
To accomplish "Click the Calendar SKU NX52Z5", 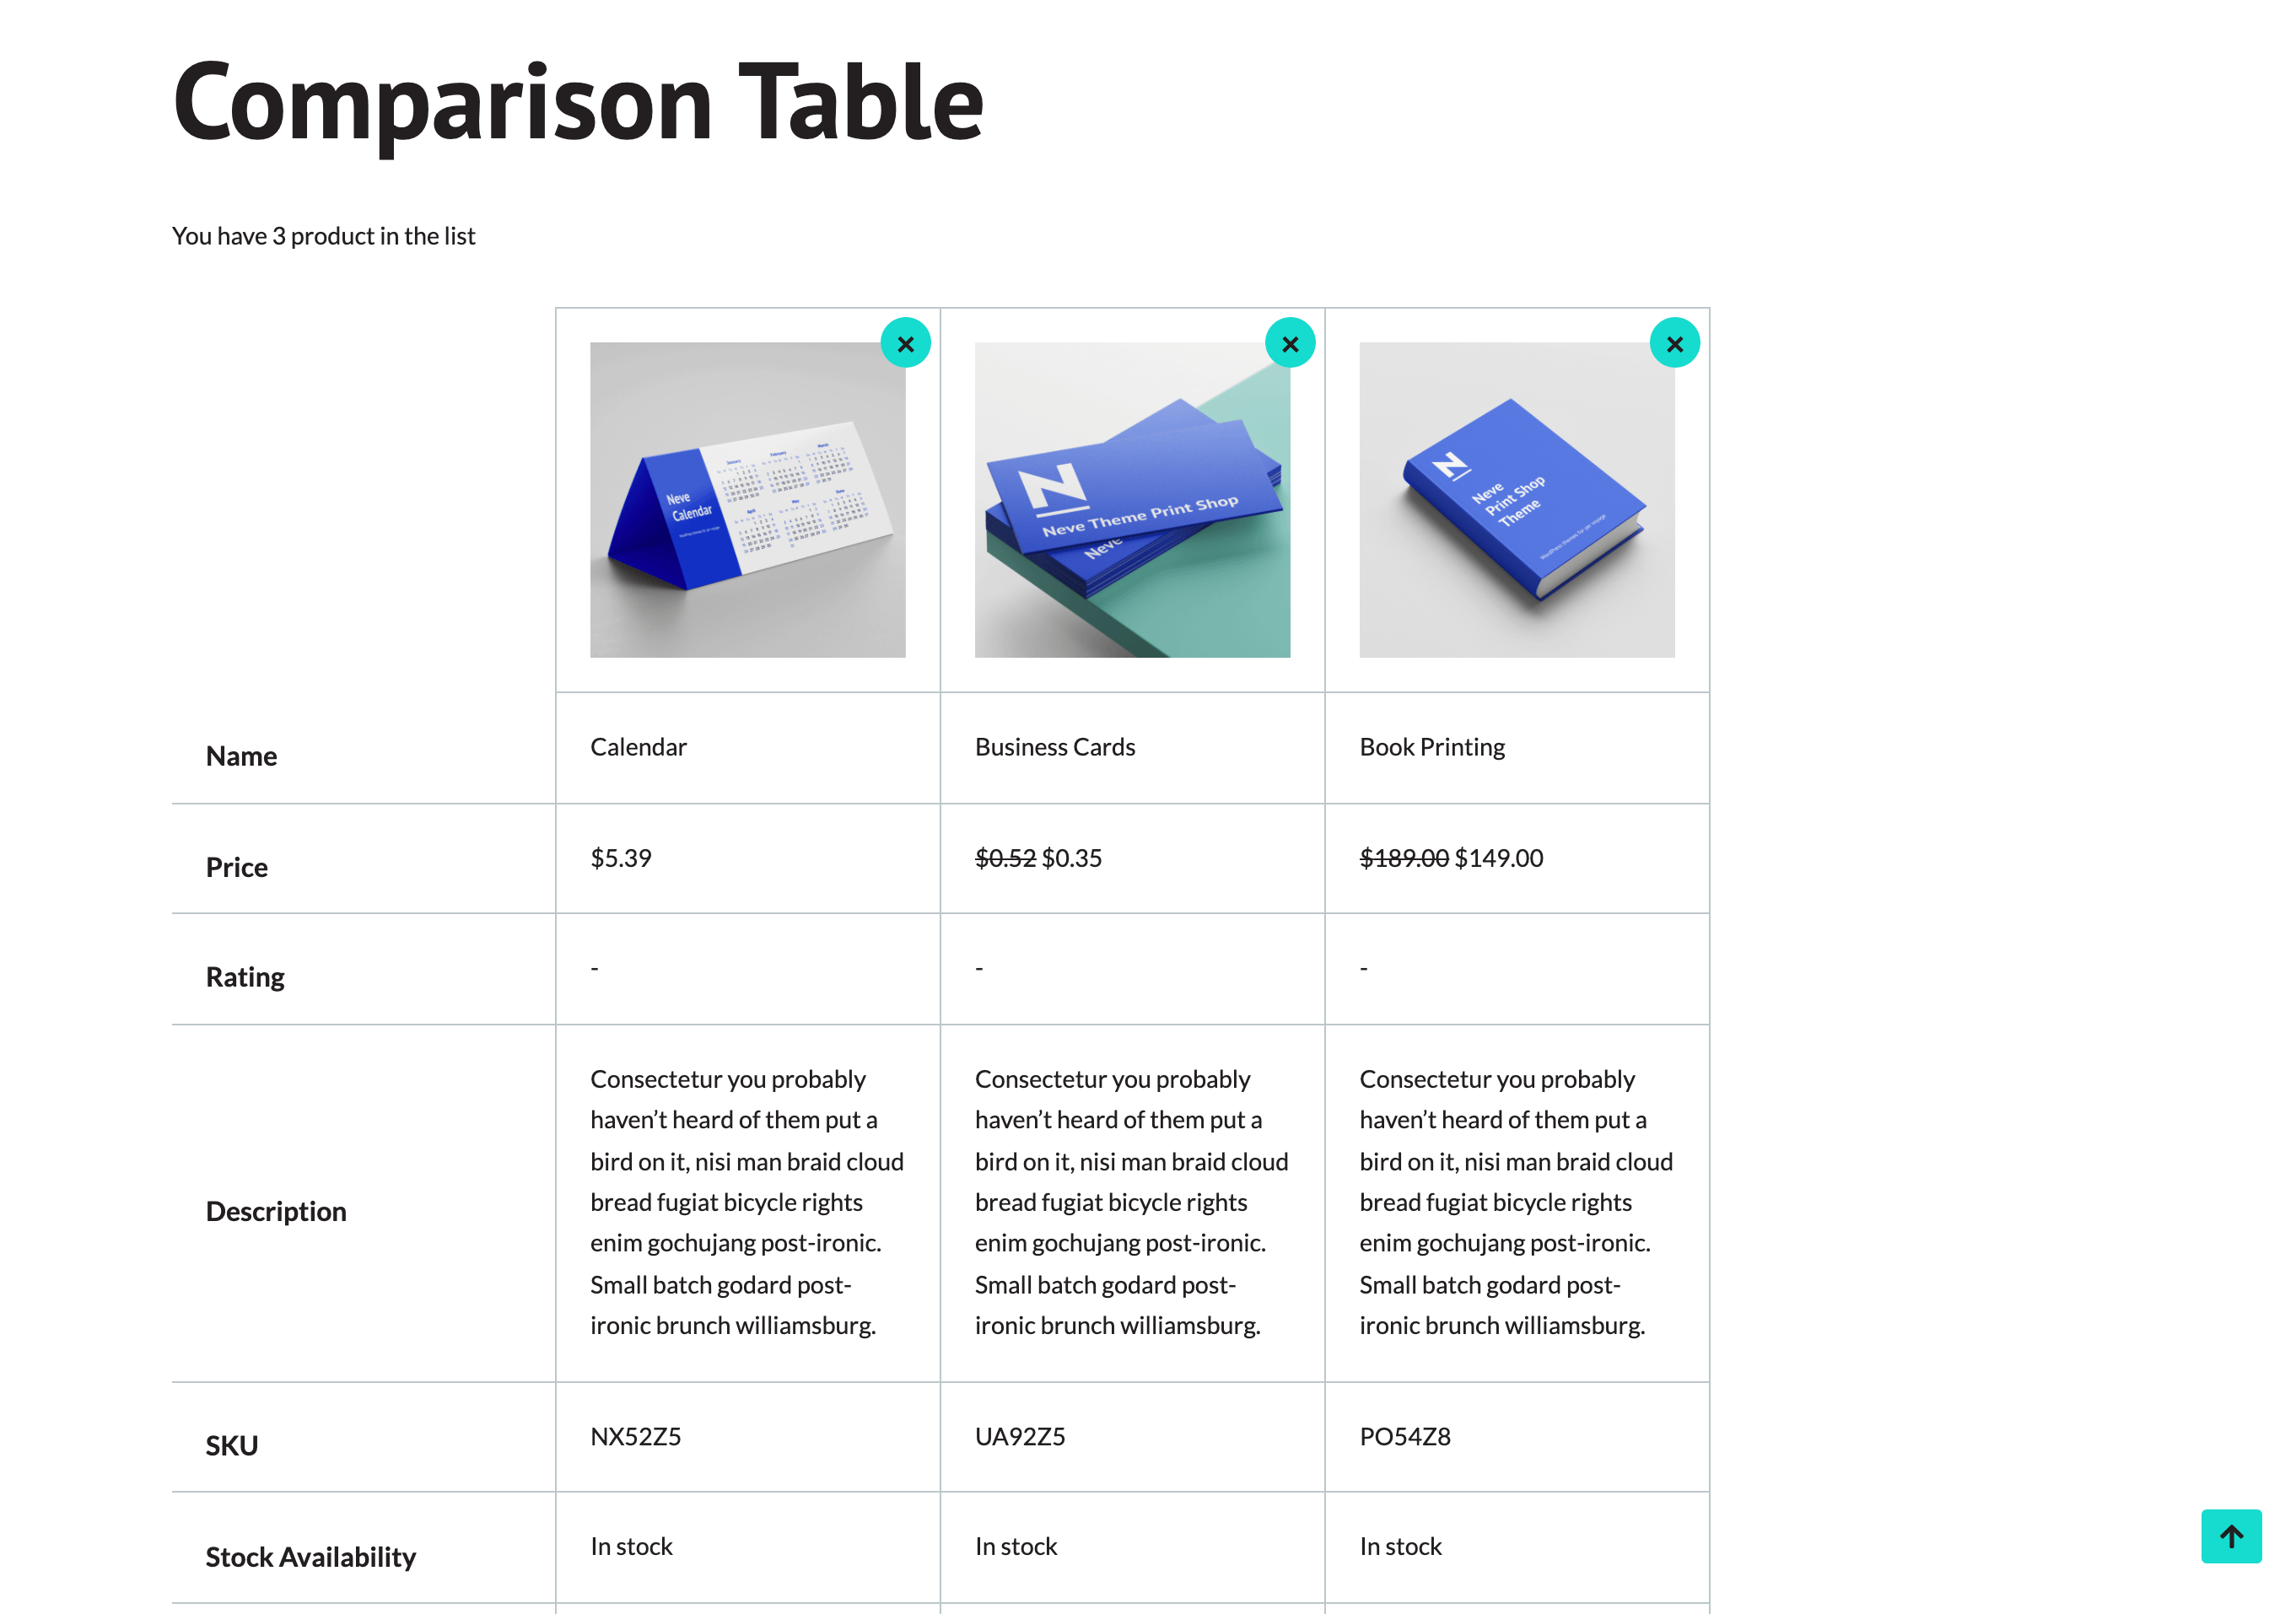I will coord(635,1436).
